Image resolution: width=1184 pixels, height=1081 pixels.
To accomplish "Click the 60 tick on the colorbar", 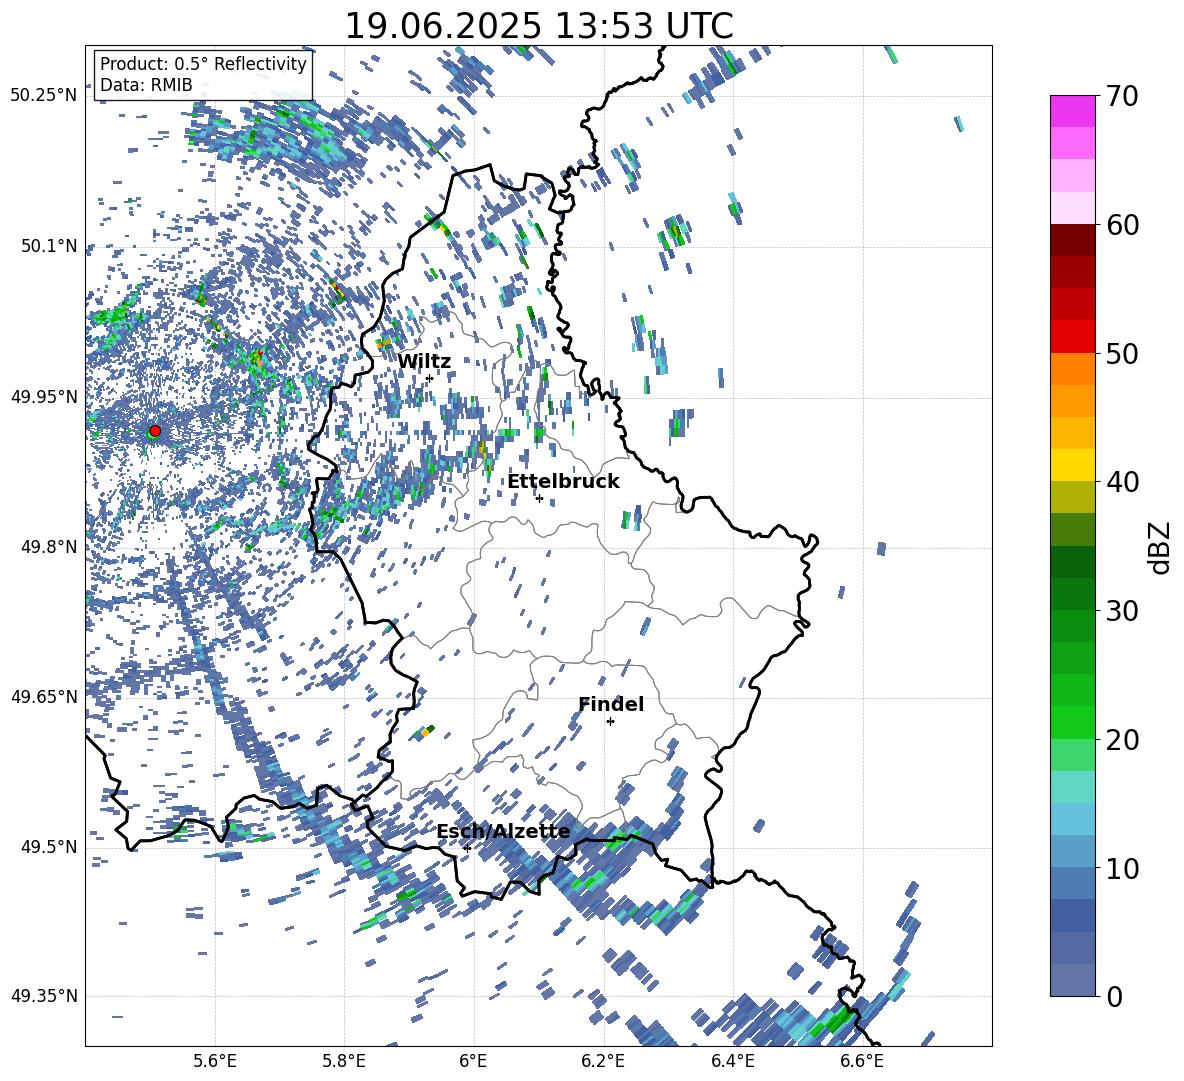I will tap(1121, 225).
